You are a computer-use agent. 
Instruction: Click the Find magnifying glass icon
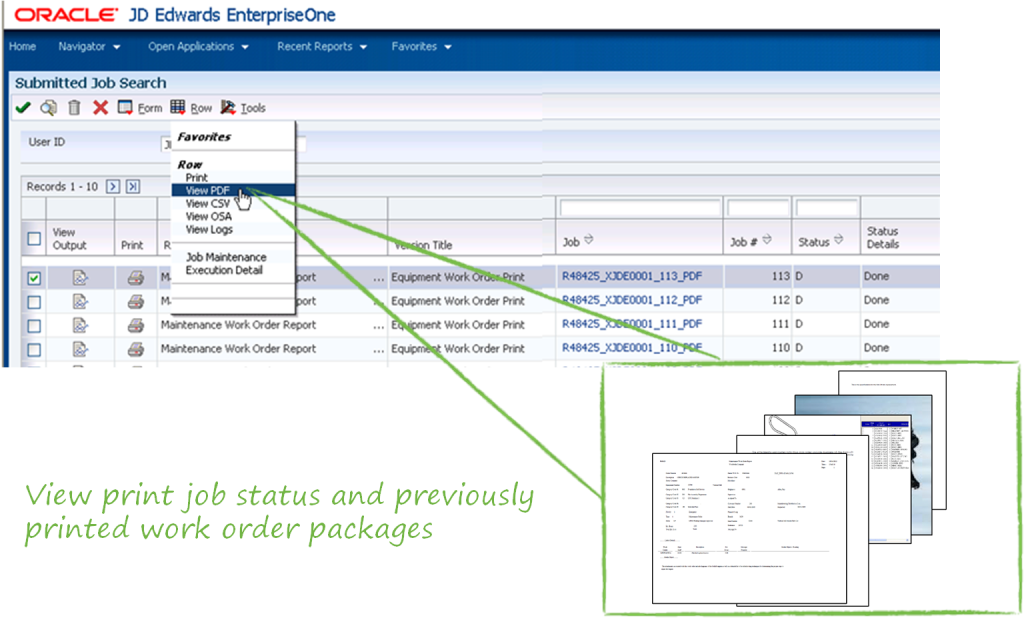click(48, 107)
